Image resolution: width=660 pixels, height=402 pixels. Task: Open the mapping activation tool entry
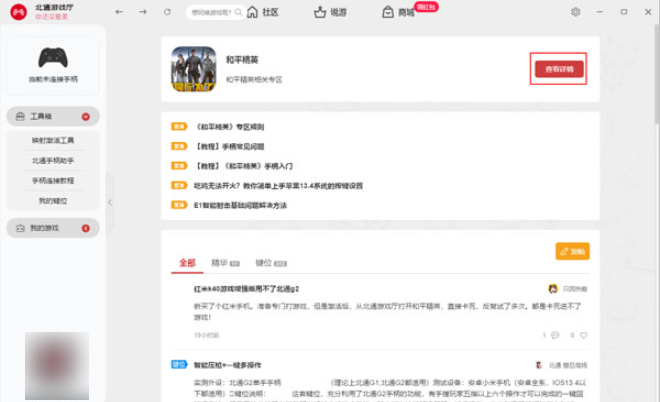coord(53,140)
